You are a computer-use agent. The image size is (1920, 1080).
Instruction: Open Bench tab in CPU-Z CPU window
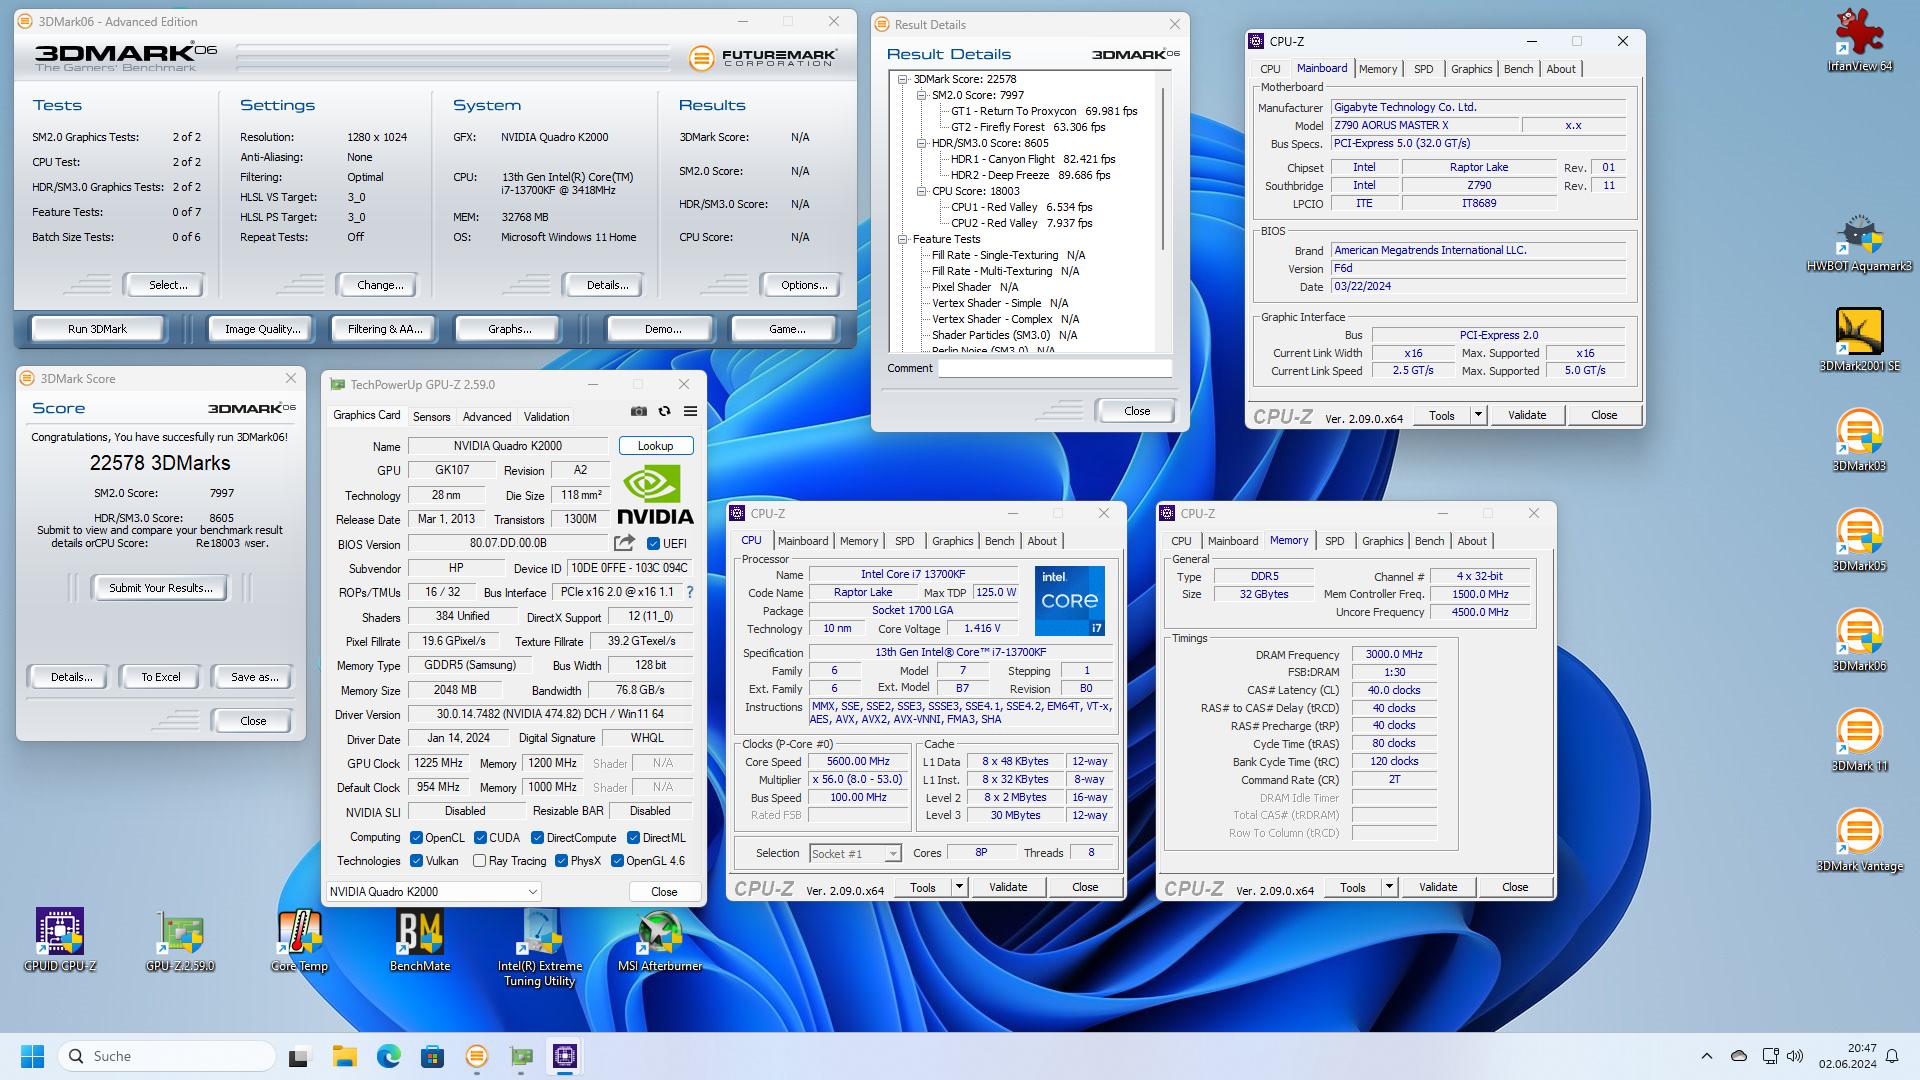tap(999, 541)
